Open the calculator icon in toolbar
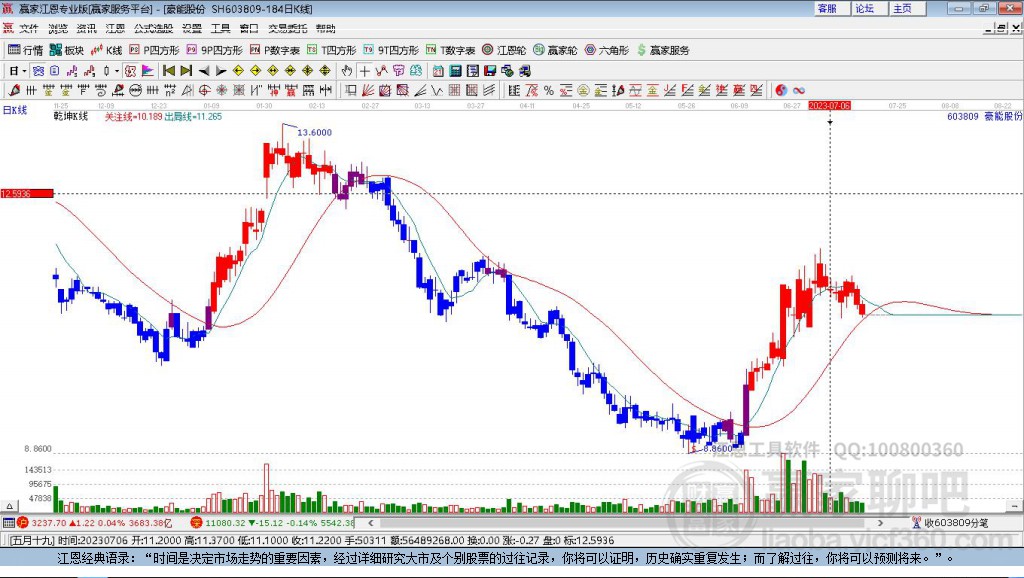 click(455, 71)
